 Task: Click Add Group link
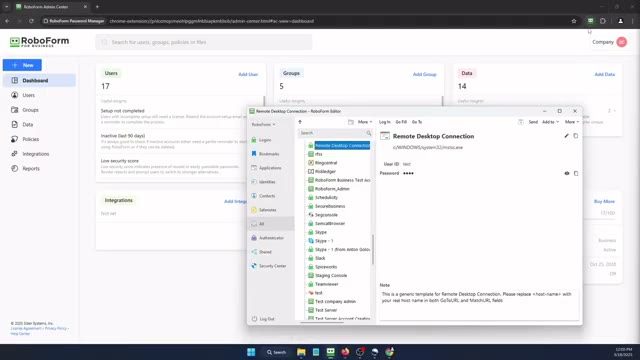(424, 74)
